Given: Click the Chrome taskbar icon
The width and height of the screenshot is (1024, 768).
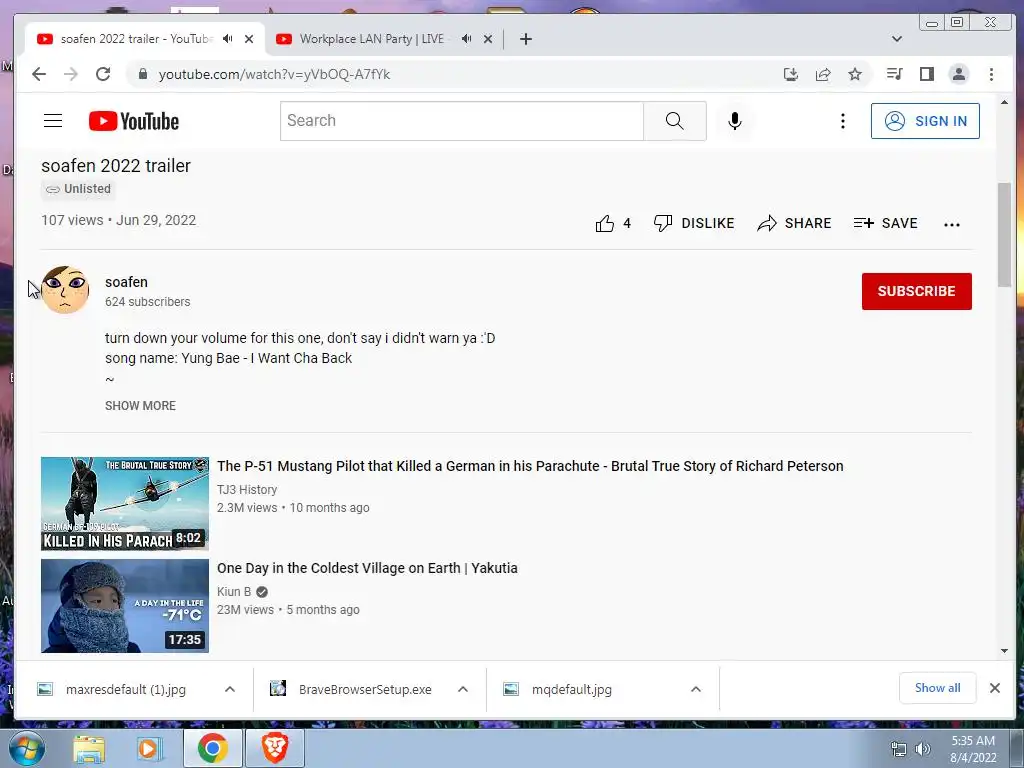Looking at the screenshot, I should coord(213,748).
